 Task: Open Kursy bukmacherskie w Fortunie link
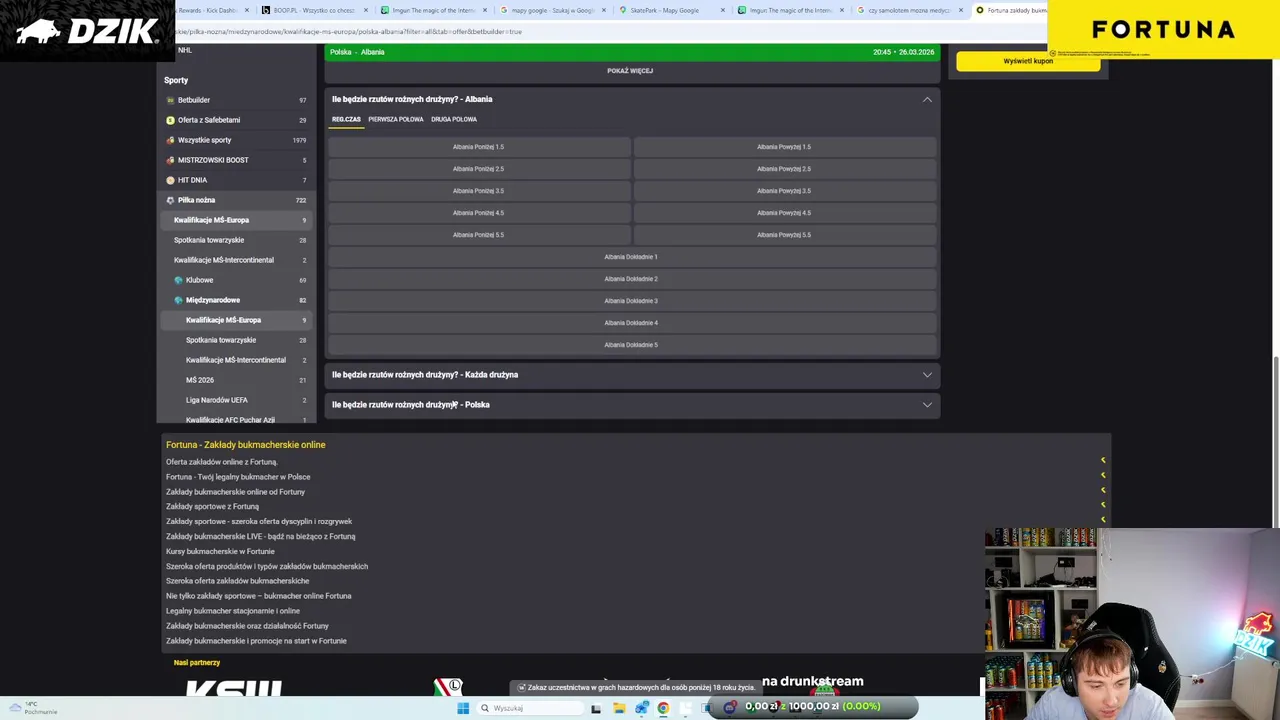coord(220,551)
